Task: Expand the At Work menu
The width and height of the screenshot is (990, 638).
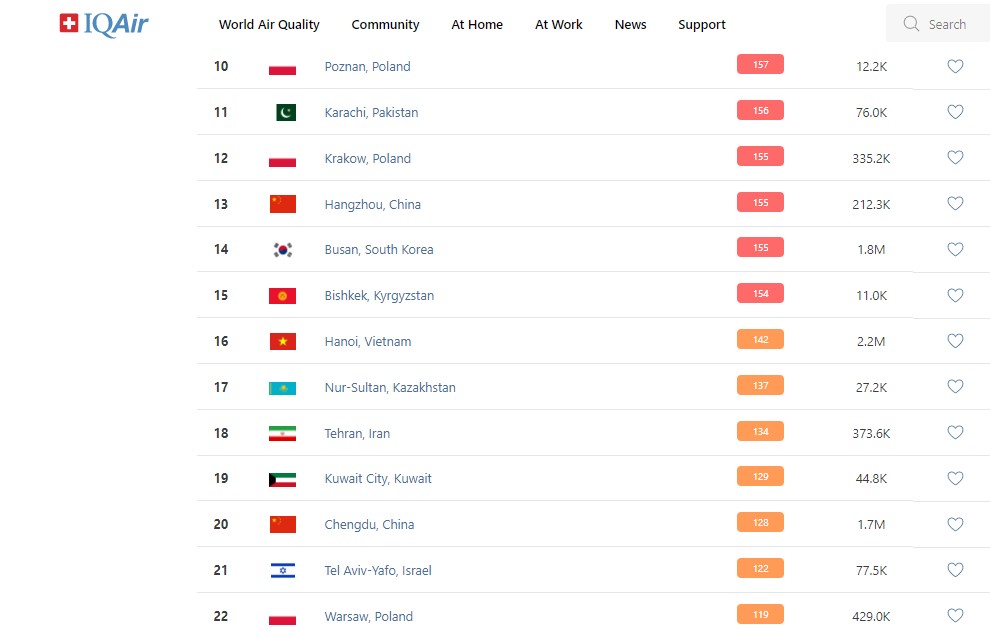Action: [x=559, y=25]
